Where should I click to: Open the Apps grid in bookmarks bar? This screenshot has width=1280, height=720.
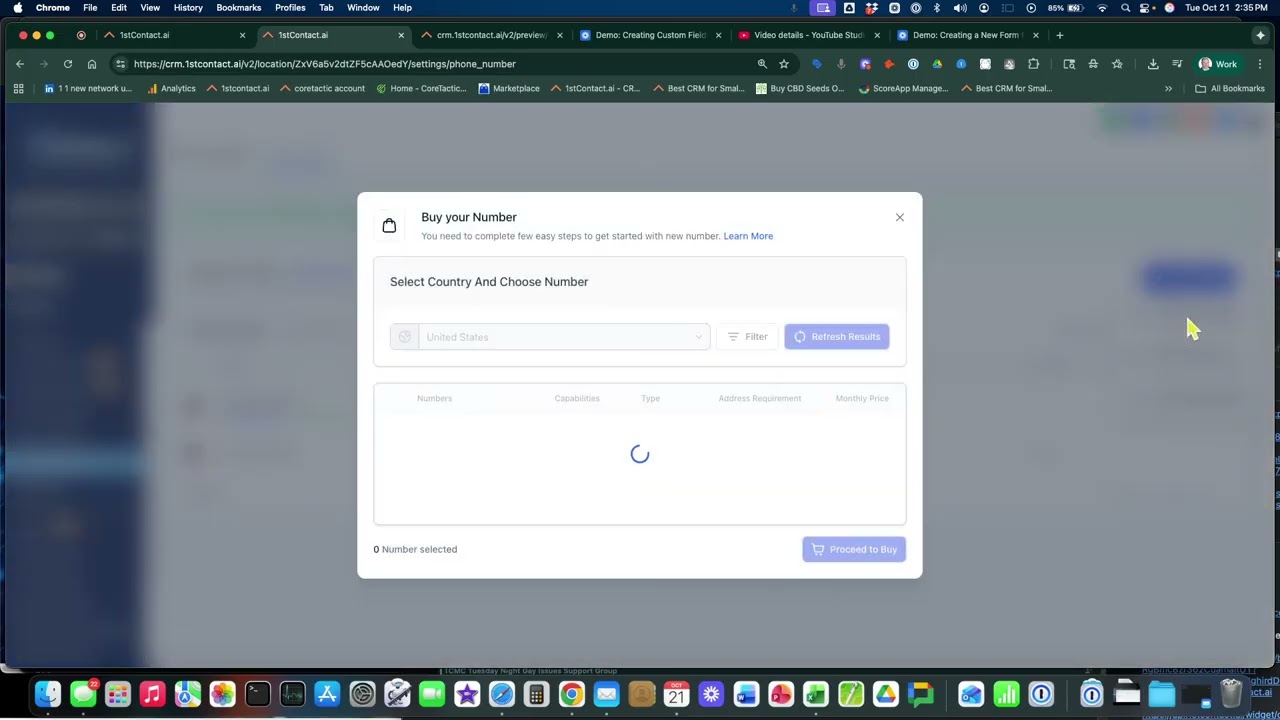18,88
